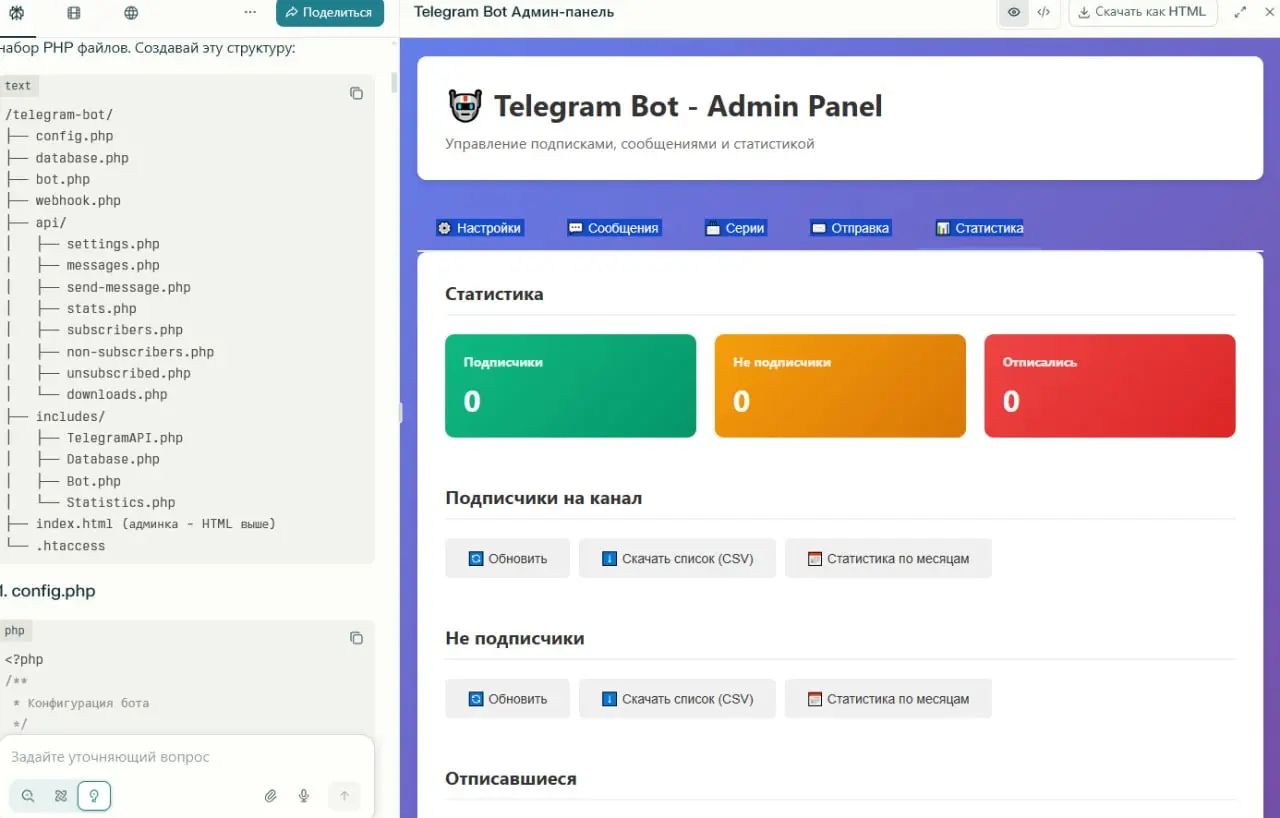Click Обновить in the Не подписчики section

(x=508, y=699)
